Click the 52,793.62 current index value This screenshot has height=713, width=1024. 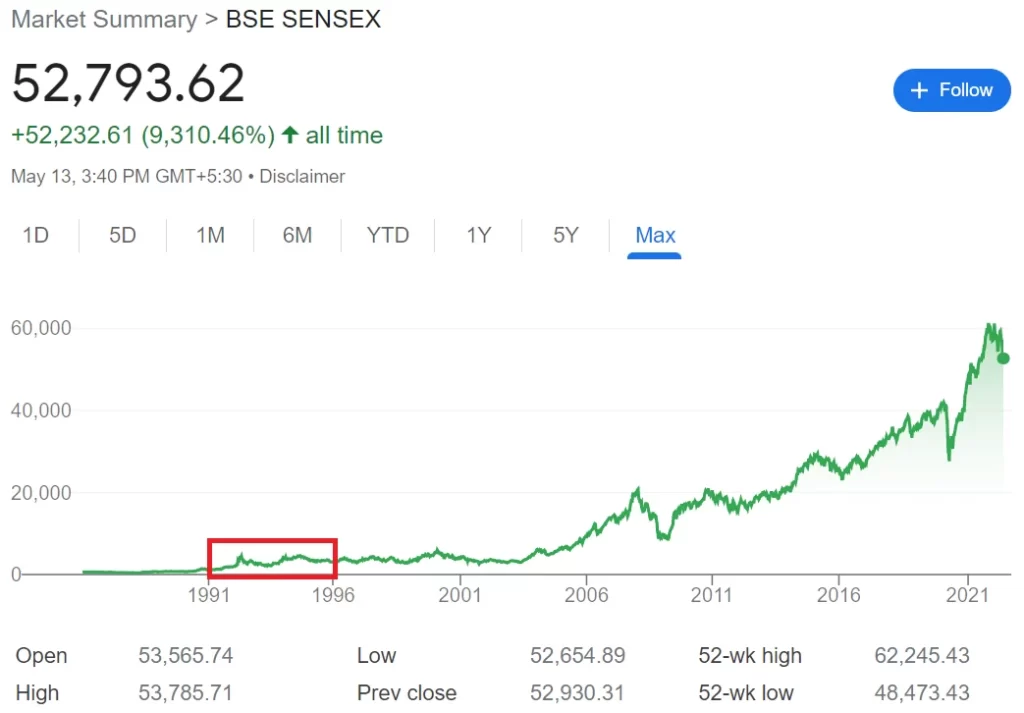tap(128, 83)
